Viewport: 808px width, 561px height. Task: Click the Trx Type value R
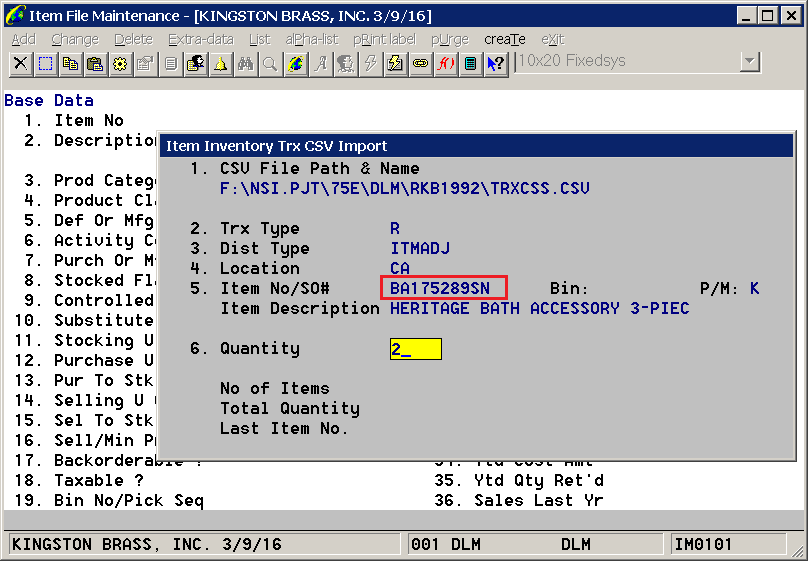pyautogui.click(x=395, y=229)
